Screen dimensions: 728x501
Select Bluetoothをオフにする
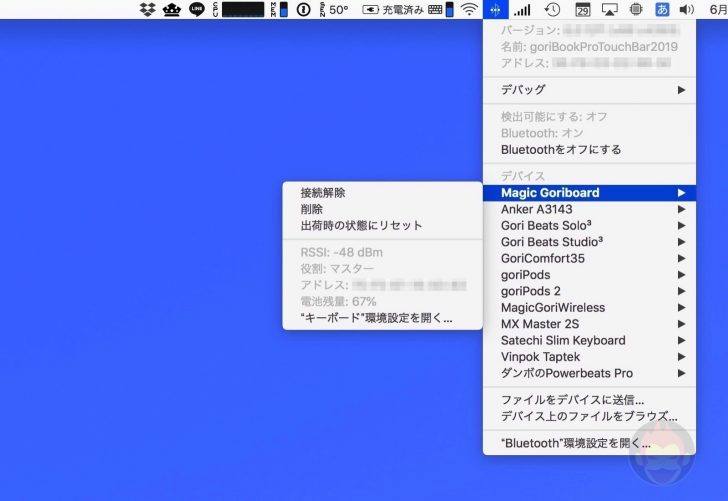point(589,150)
